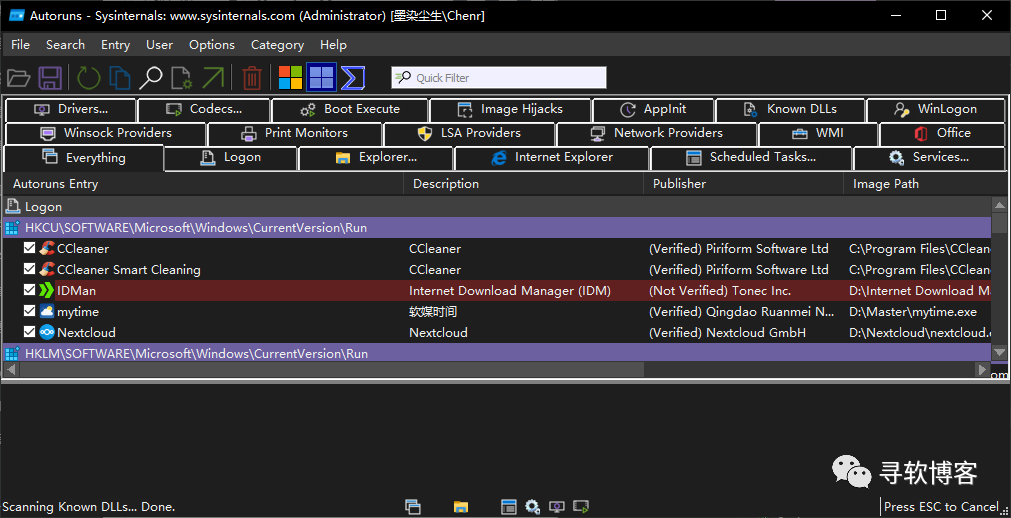Delete entry with the trash can icon
1011x518 pixels.
tap(251, 77)
